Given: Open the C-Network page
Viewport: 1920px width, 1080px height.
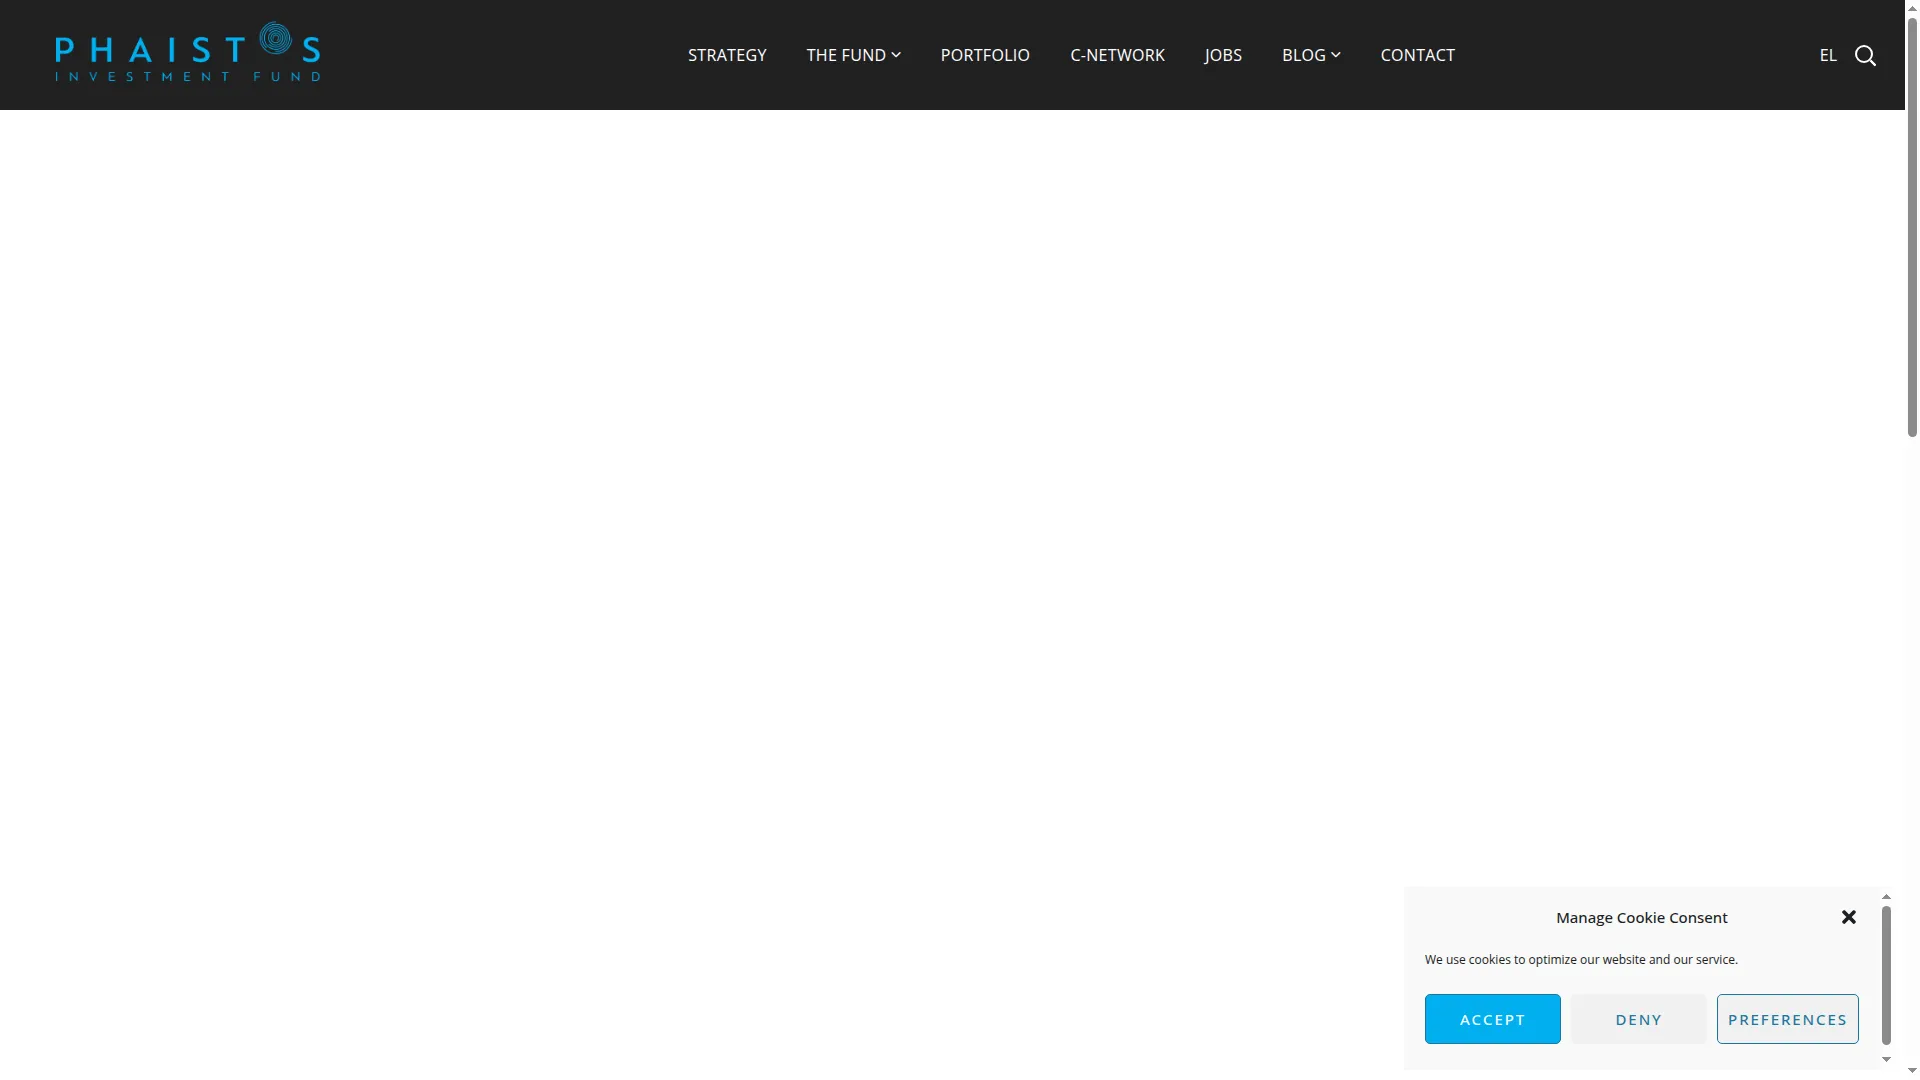Looking at the screenshot, I should [x=1117, y=55].
